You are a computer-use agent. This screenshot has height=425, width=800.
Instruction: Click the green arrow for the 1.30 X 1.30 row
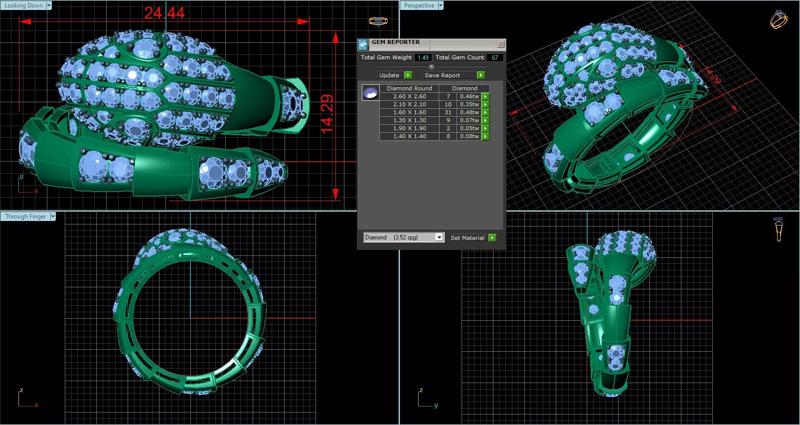click(x=485, y=120)
